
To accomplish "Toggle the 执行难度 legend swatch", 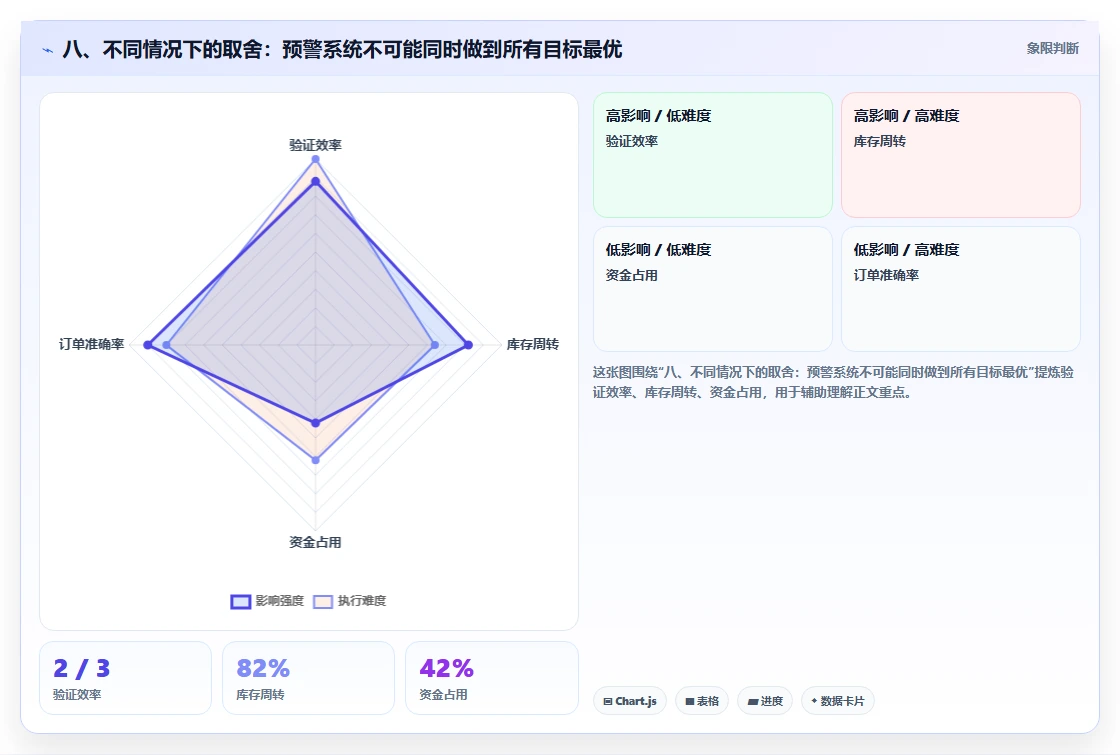I will 323,601.
